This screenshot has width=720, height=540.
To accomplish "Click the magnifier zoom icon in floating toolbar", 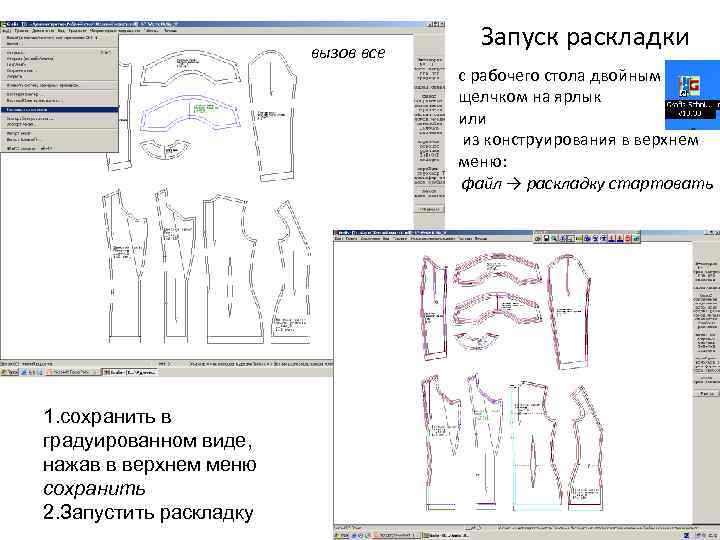I will [x=554, y=238].
